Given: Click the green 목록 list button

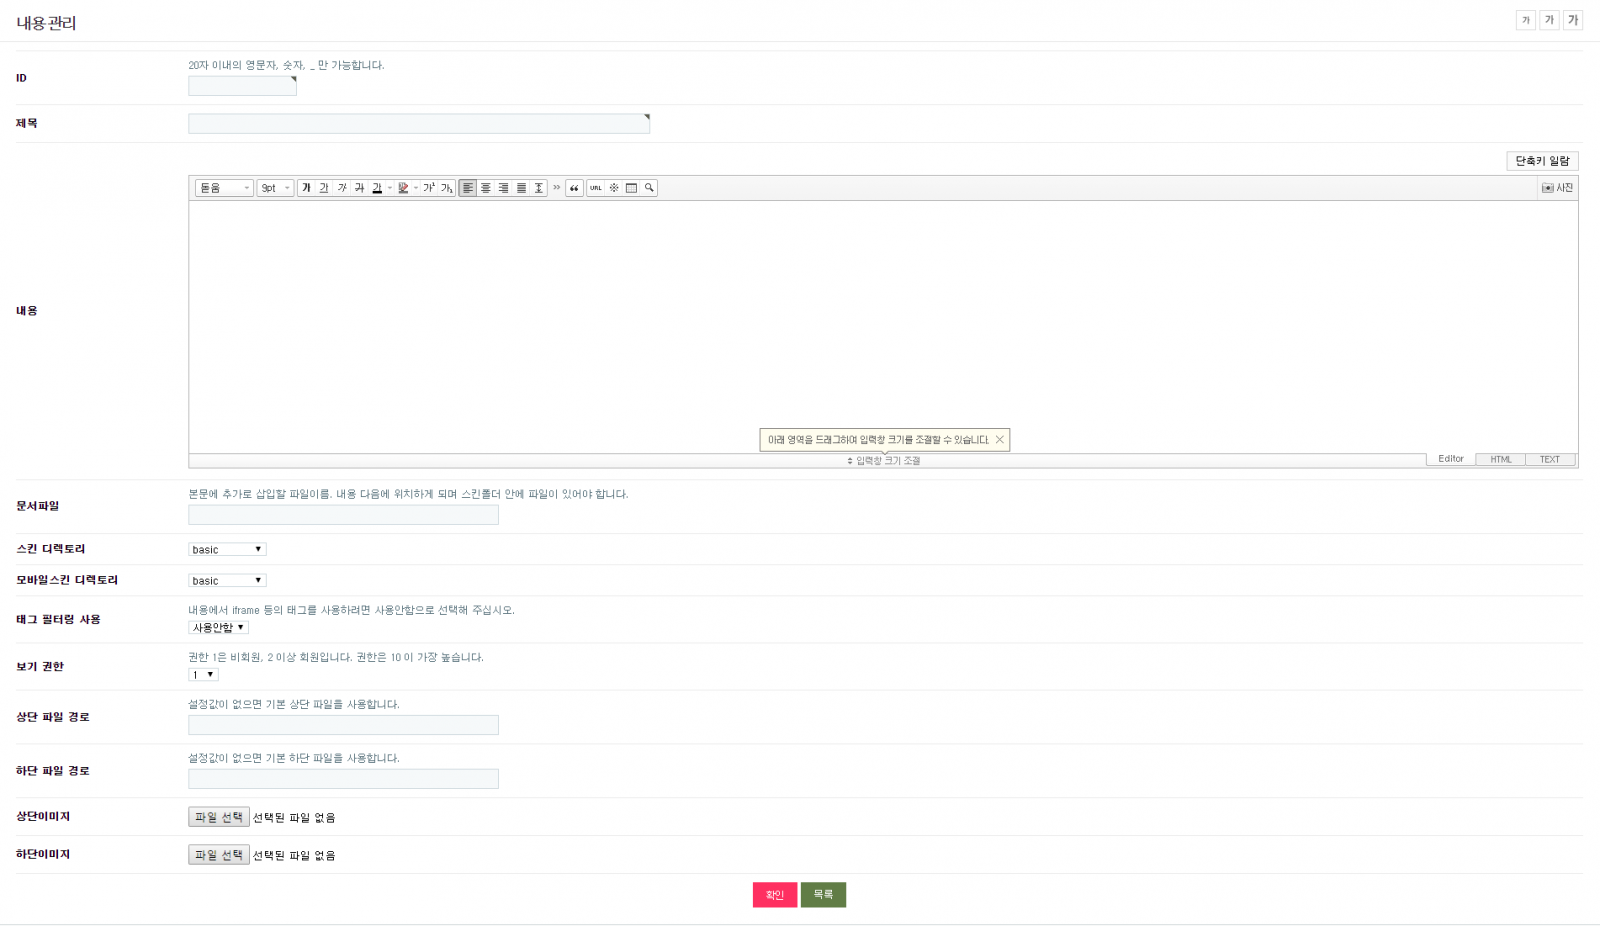Looking at the screenshot, I should click(x=823, y=895).
